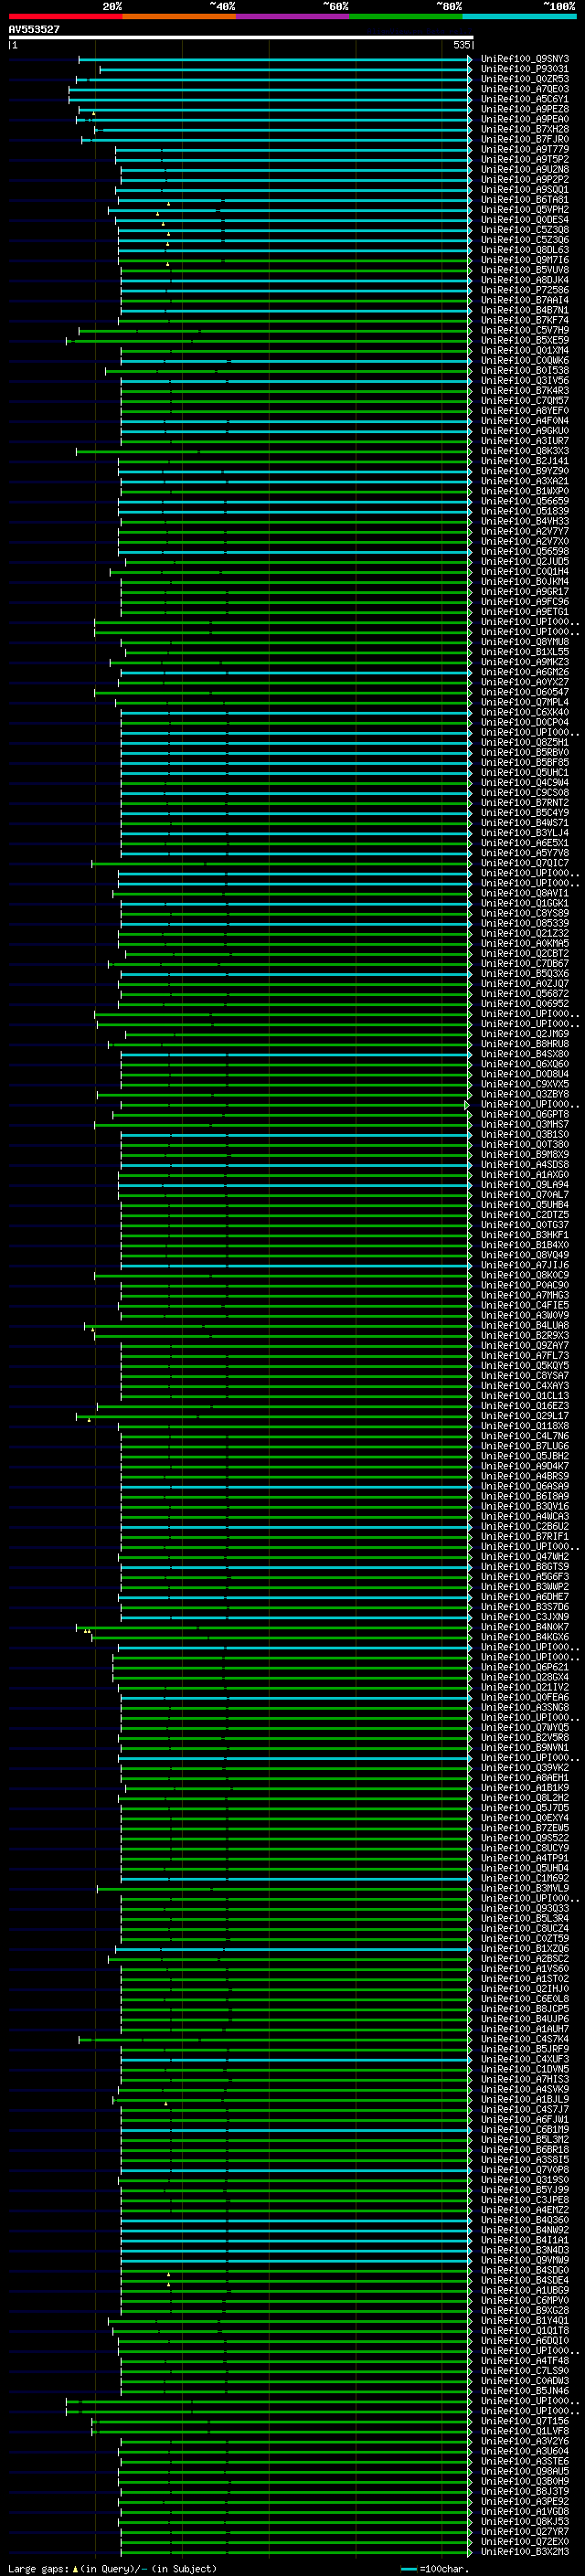This screenshot has width=585, height=2576.
Task: Select the UniRef100_B5XE59 label
Action: [x=525, y=340]
